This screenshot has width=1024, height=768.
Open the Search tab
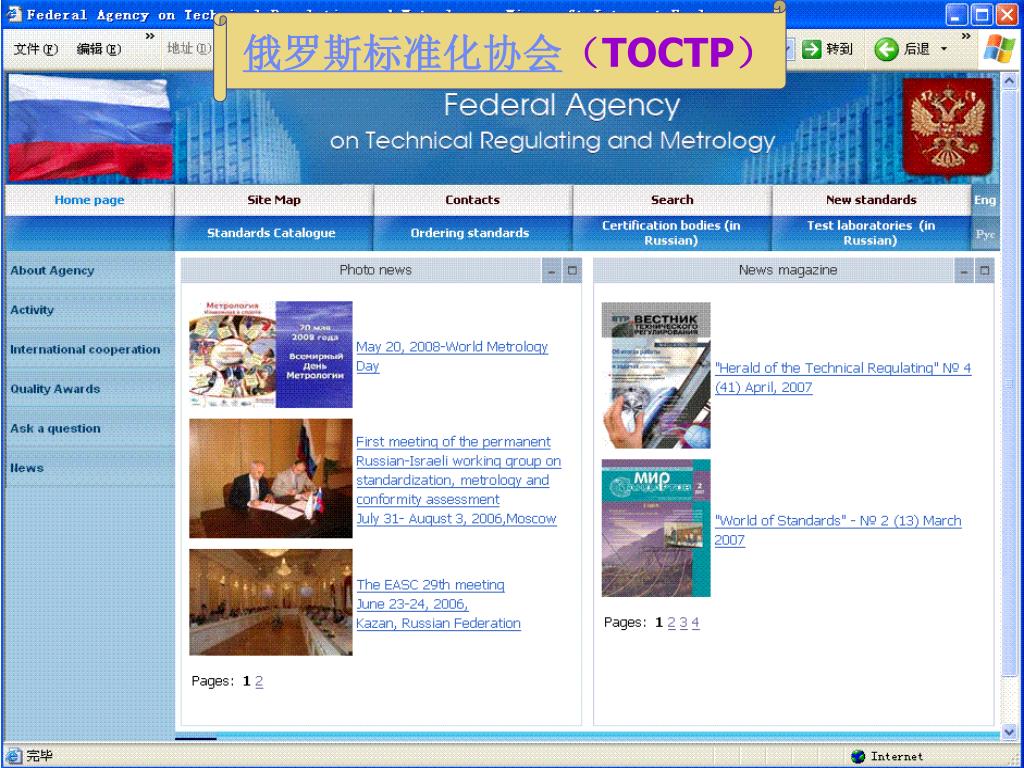672,200
